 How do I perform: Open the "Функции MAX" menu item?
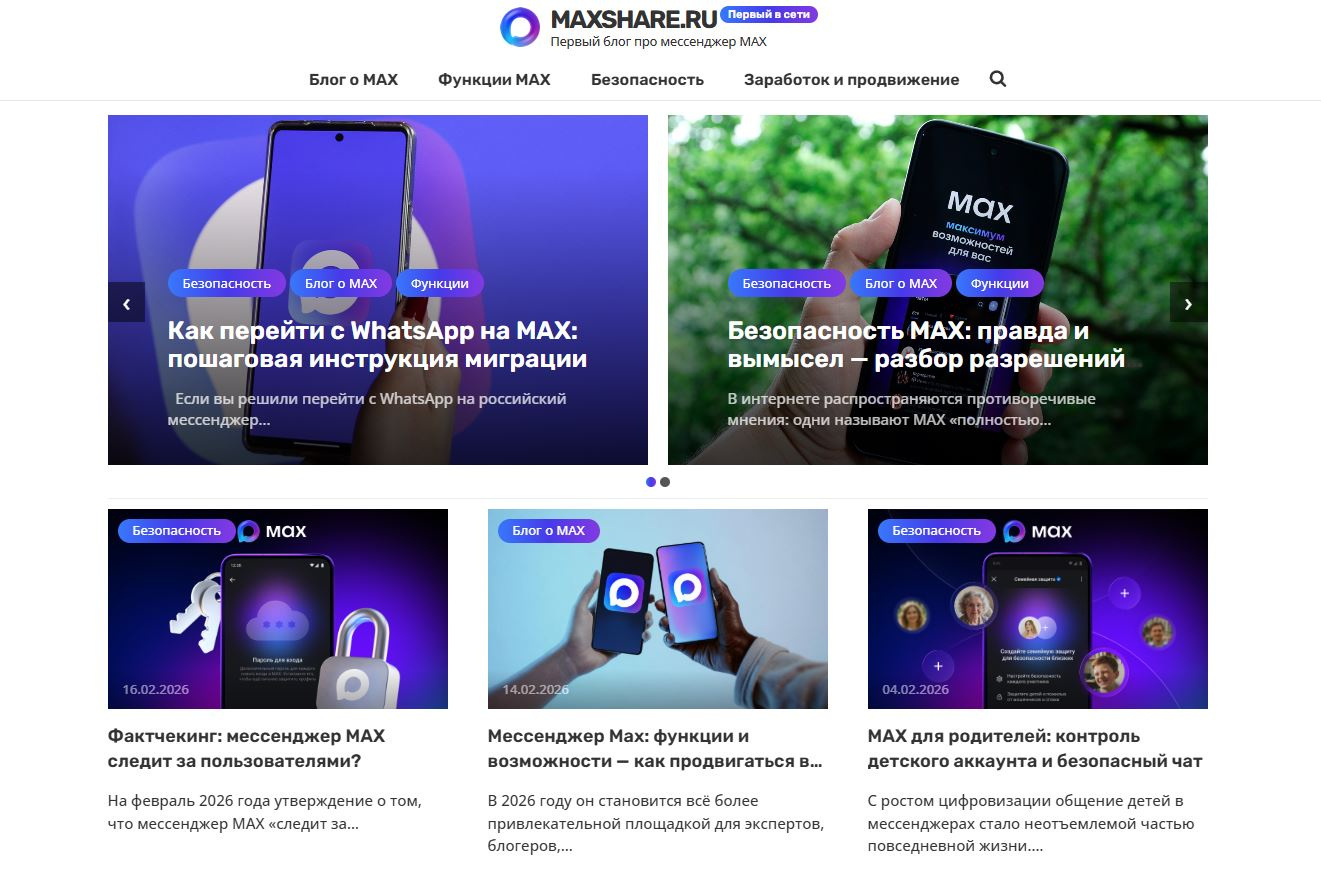click(x=494, y=80)
